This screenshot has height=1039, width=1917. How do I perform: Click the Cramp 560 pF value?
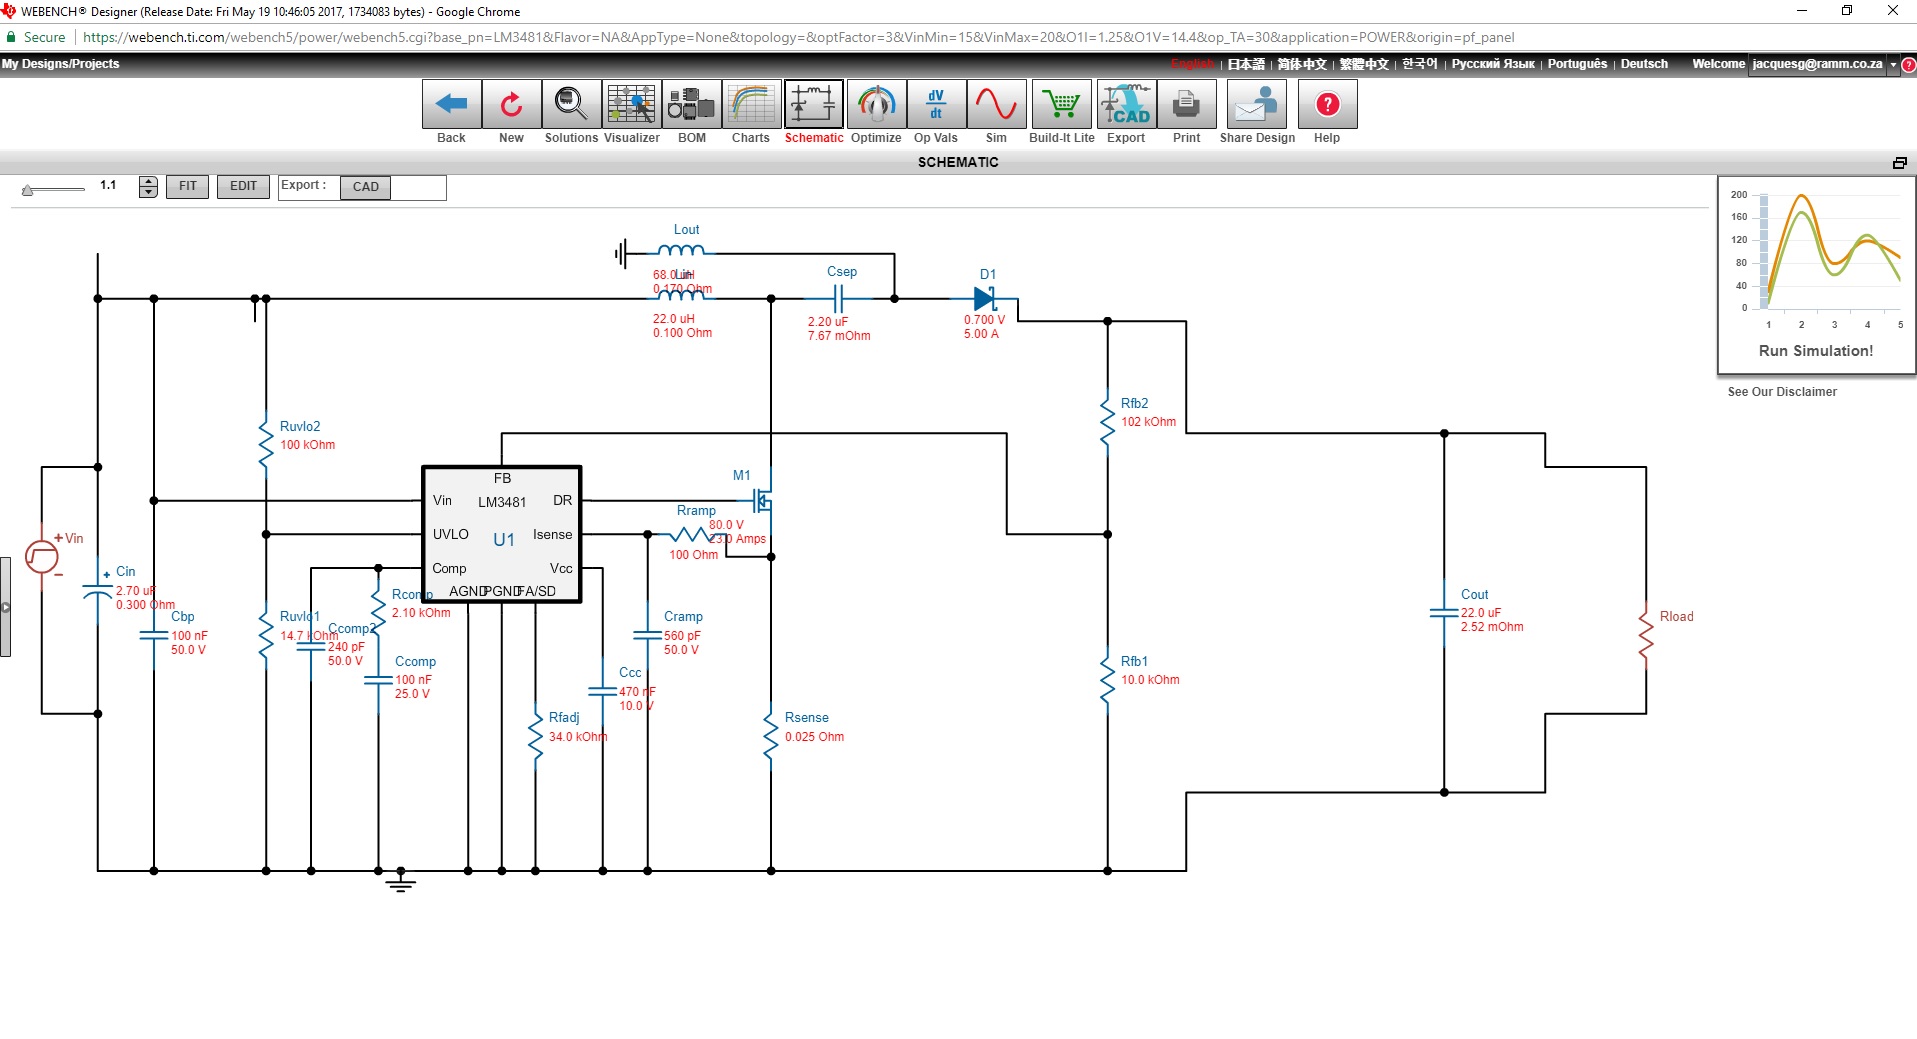point(682,636)
